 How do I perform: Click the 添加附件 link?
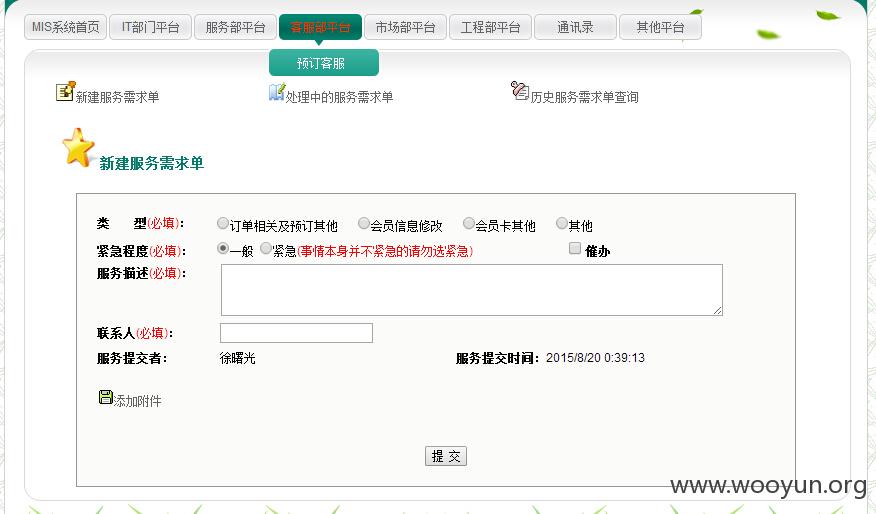[137, 401]
